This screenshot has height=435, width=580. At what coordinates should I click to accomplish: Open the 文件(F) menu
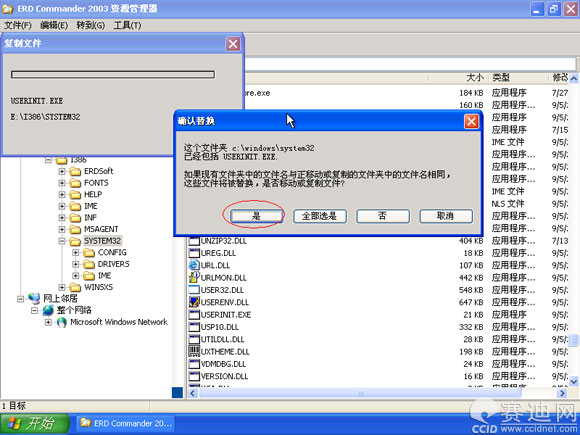click(18, 25)
